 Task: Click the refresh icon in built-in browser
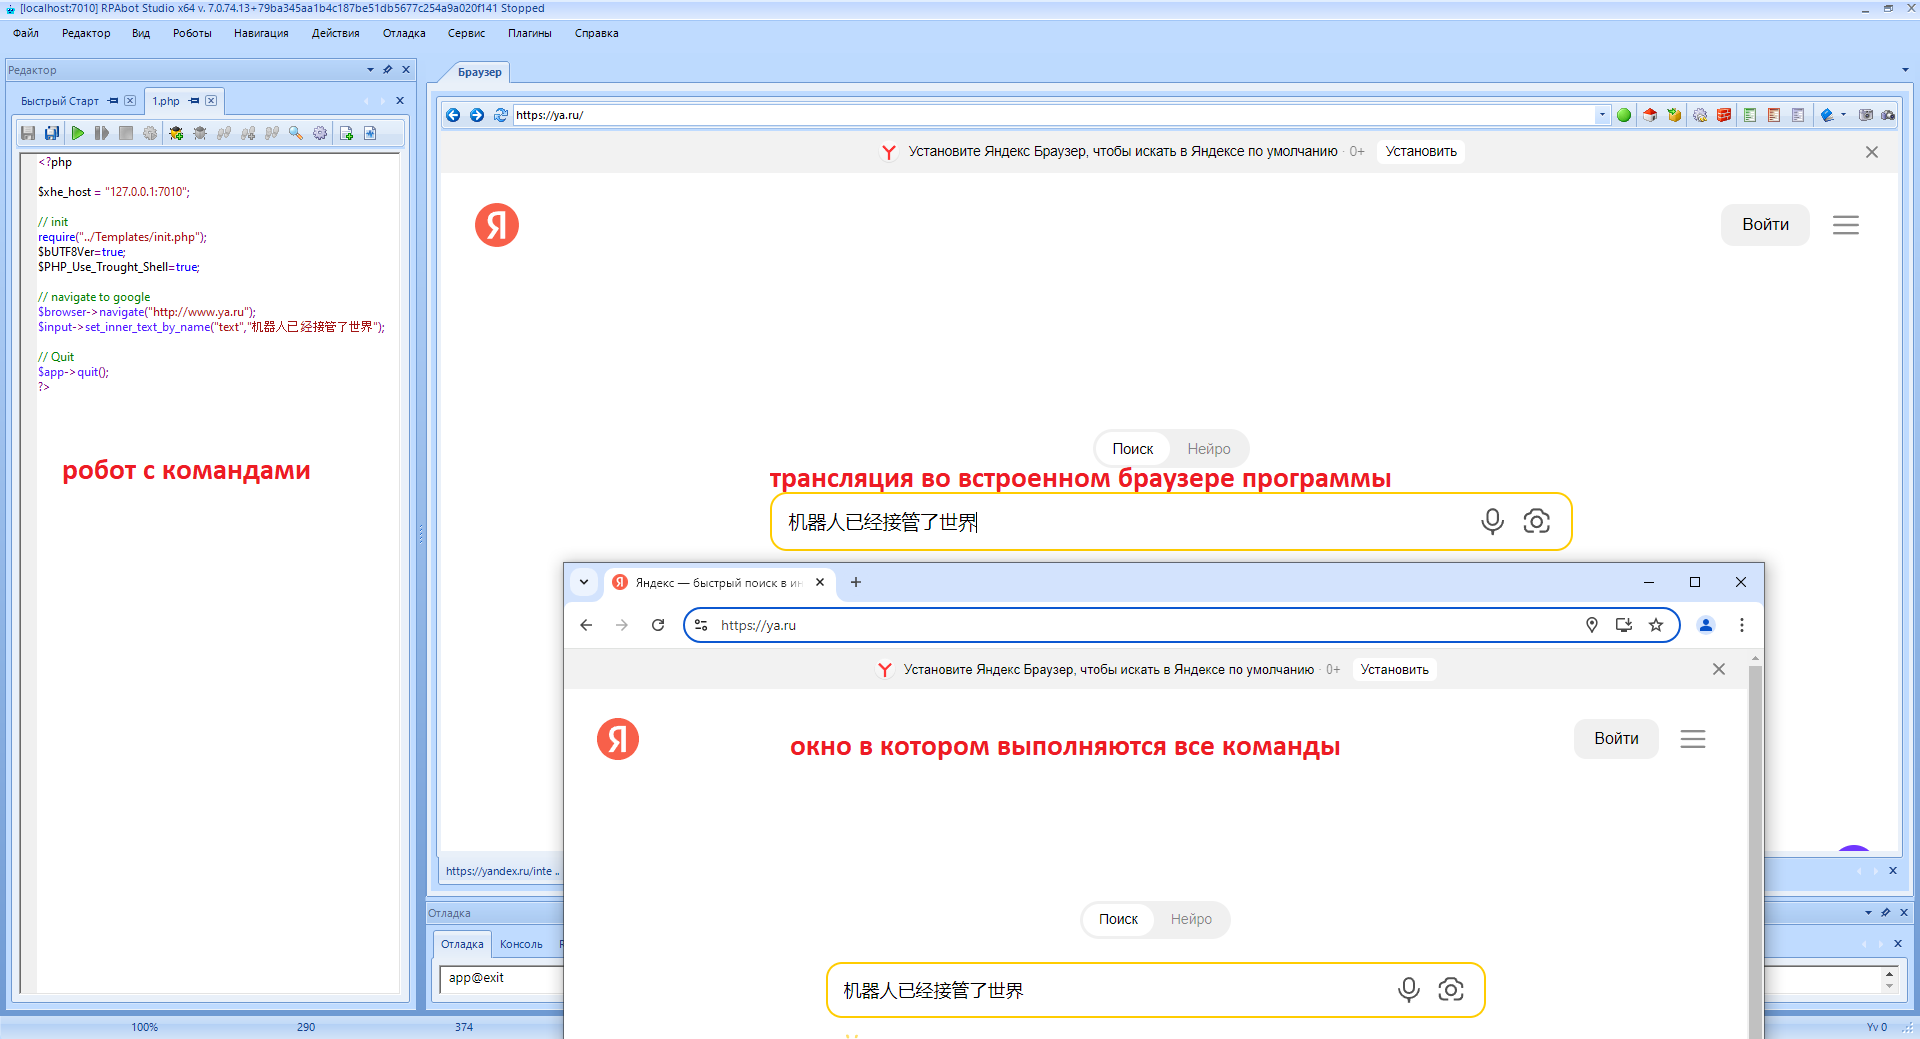point(501,115)
